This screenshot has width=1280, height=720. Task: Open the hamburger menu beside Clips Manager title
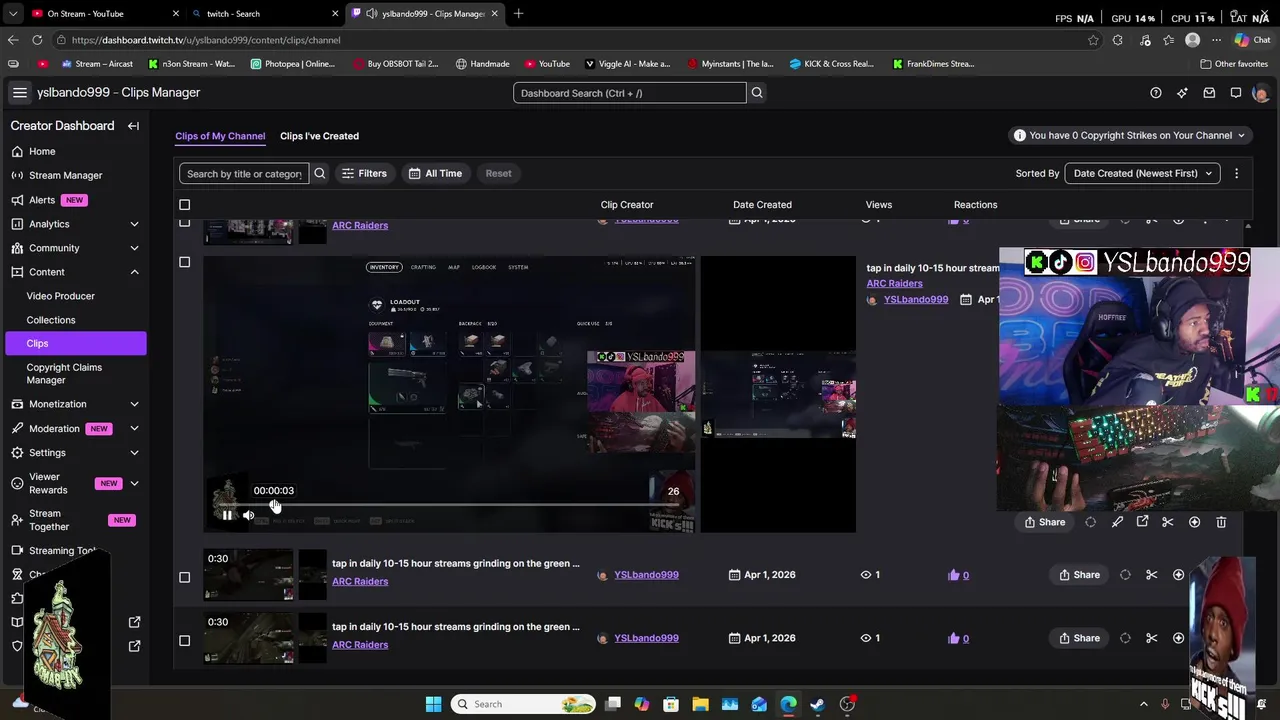tap(19, 92)
